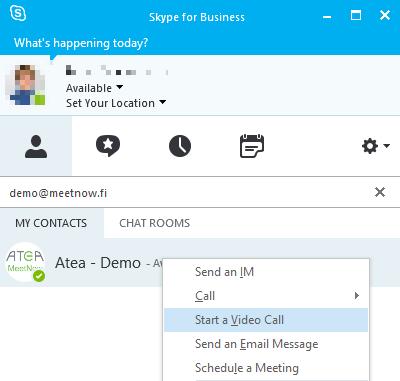Open the Options gear icon
Screen dimensions: 400x381
[x=370, y=146]
